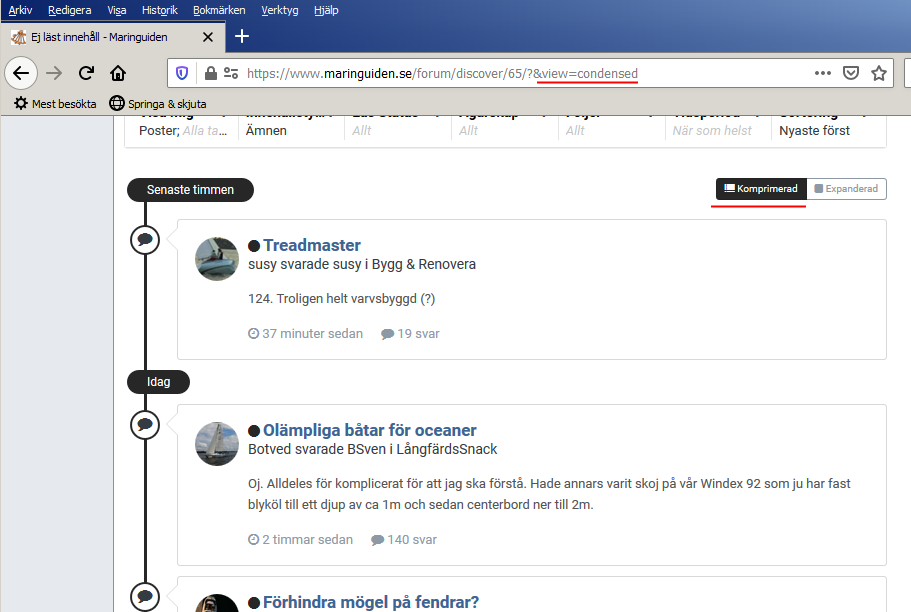Bookmark this page with the star icon

(879, 73)
